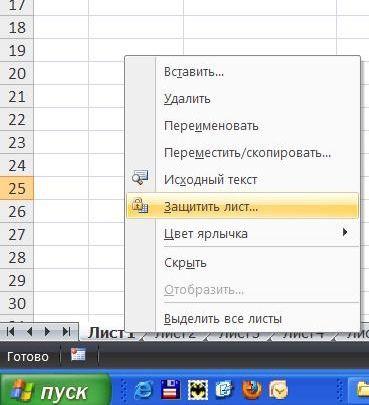Click the lock icon beside Защитить лист
Screen dimensions: 369x405
[140, 205]
